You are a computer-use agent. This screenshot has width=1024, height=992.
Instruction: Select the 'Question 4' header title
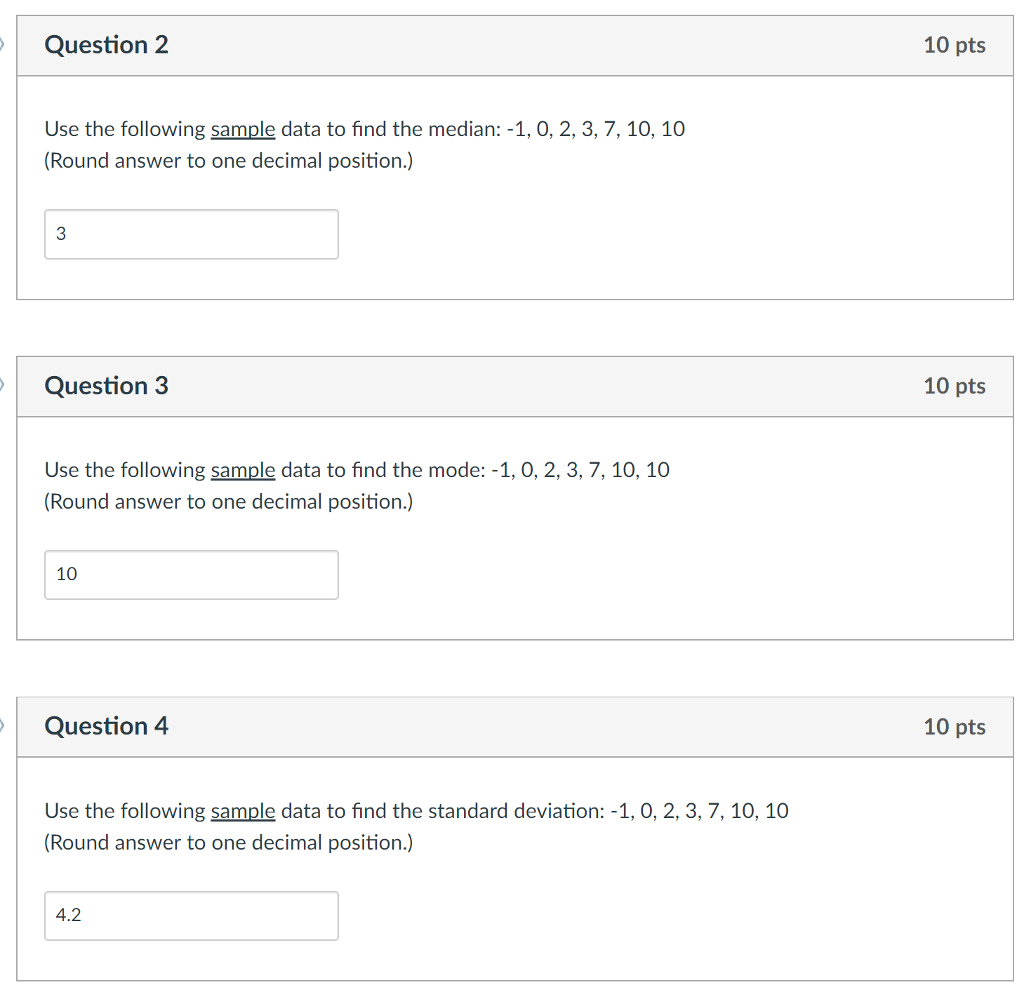coord(107,726)
